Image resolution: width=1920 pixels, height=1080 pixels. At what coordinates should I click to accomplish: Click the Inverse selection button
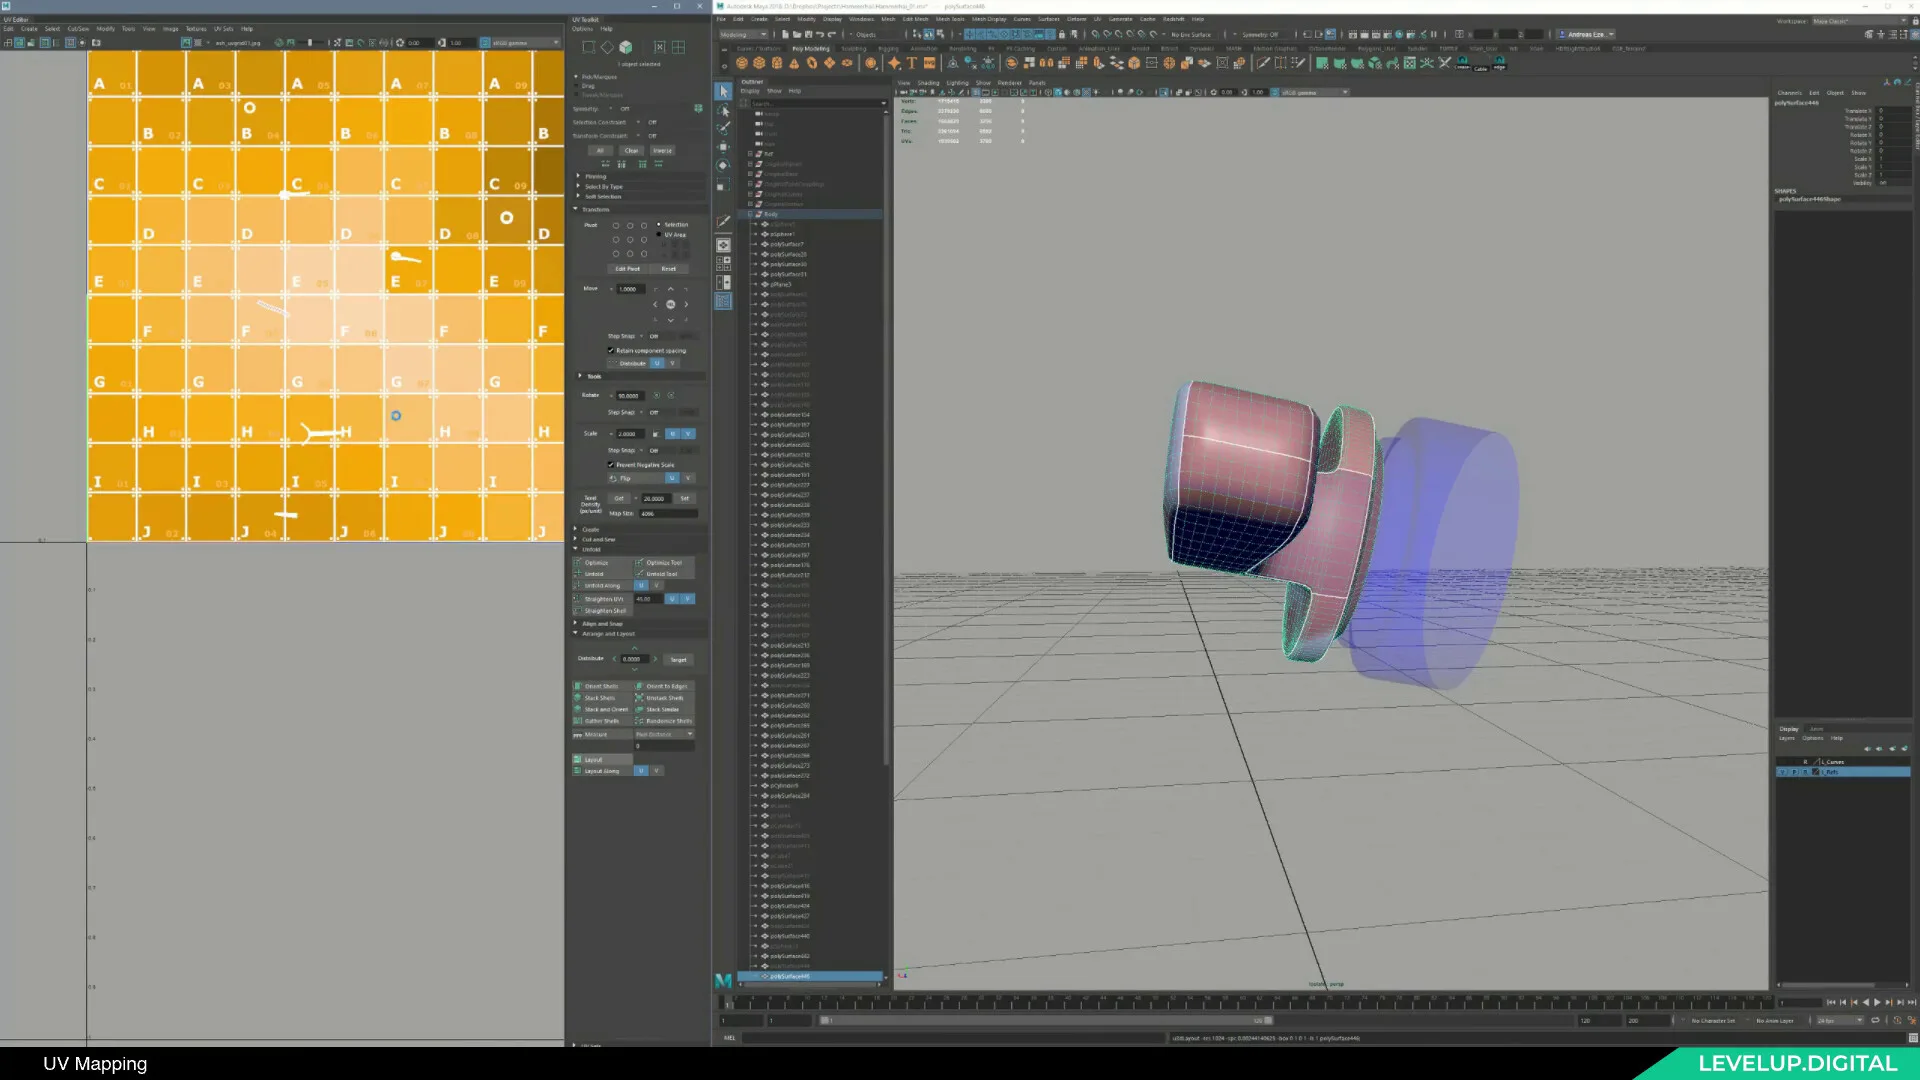[662, 151]
